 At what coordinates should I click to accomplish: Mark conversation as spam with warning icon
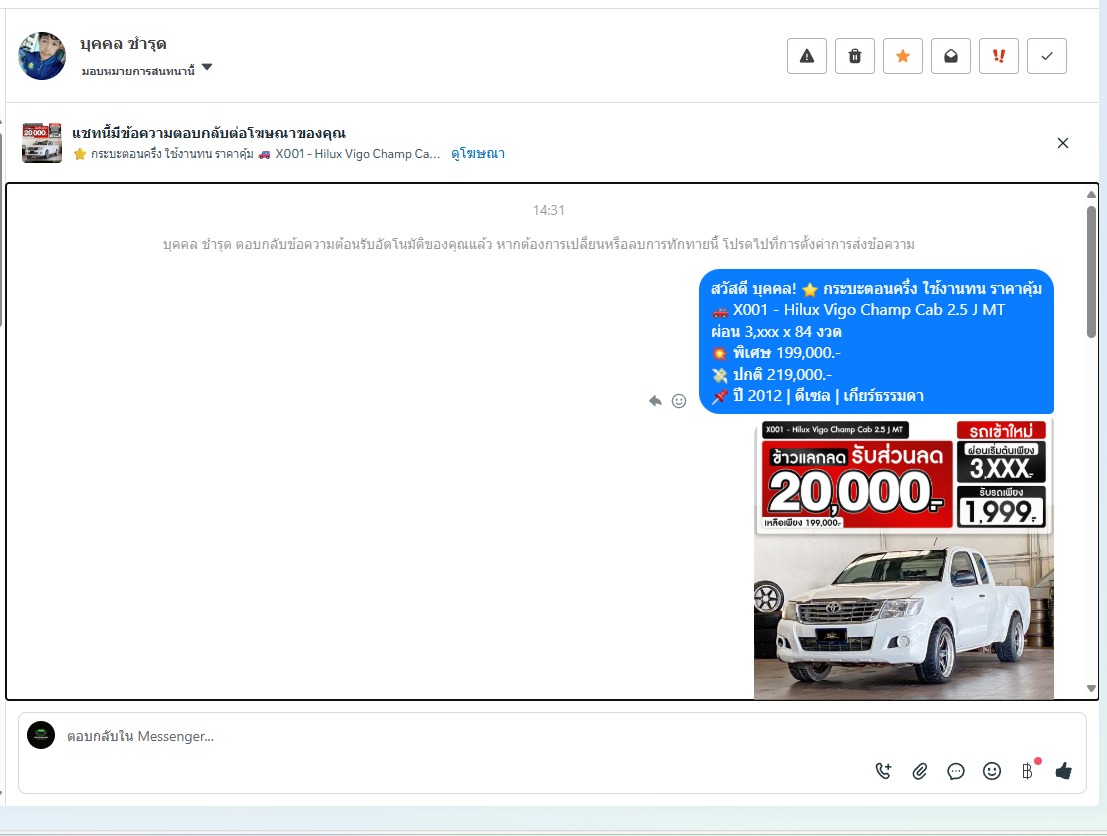[807, 56]
